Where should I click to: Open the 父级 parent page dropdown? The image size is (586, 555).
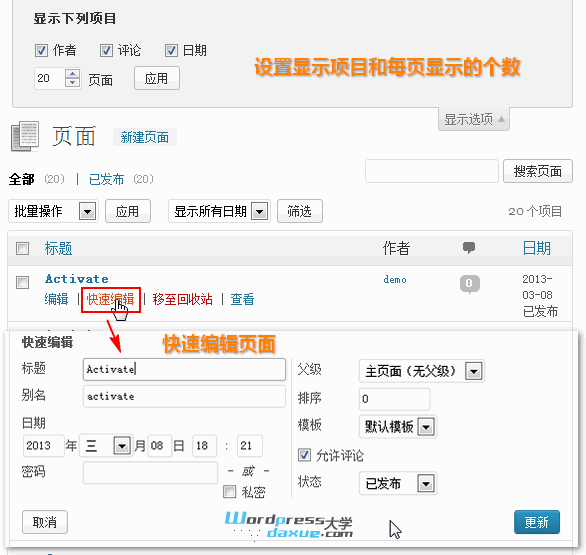tap(422, 371)
